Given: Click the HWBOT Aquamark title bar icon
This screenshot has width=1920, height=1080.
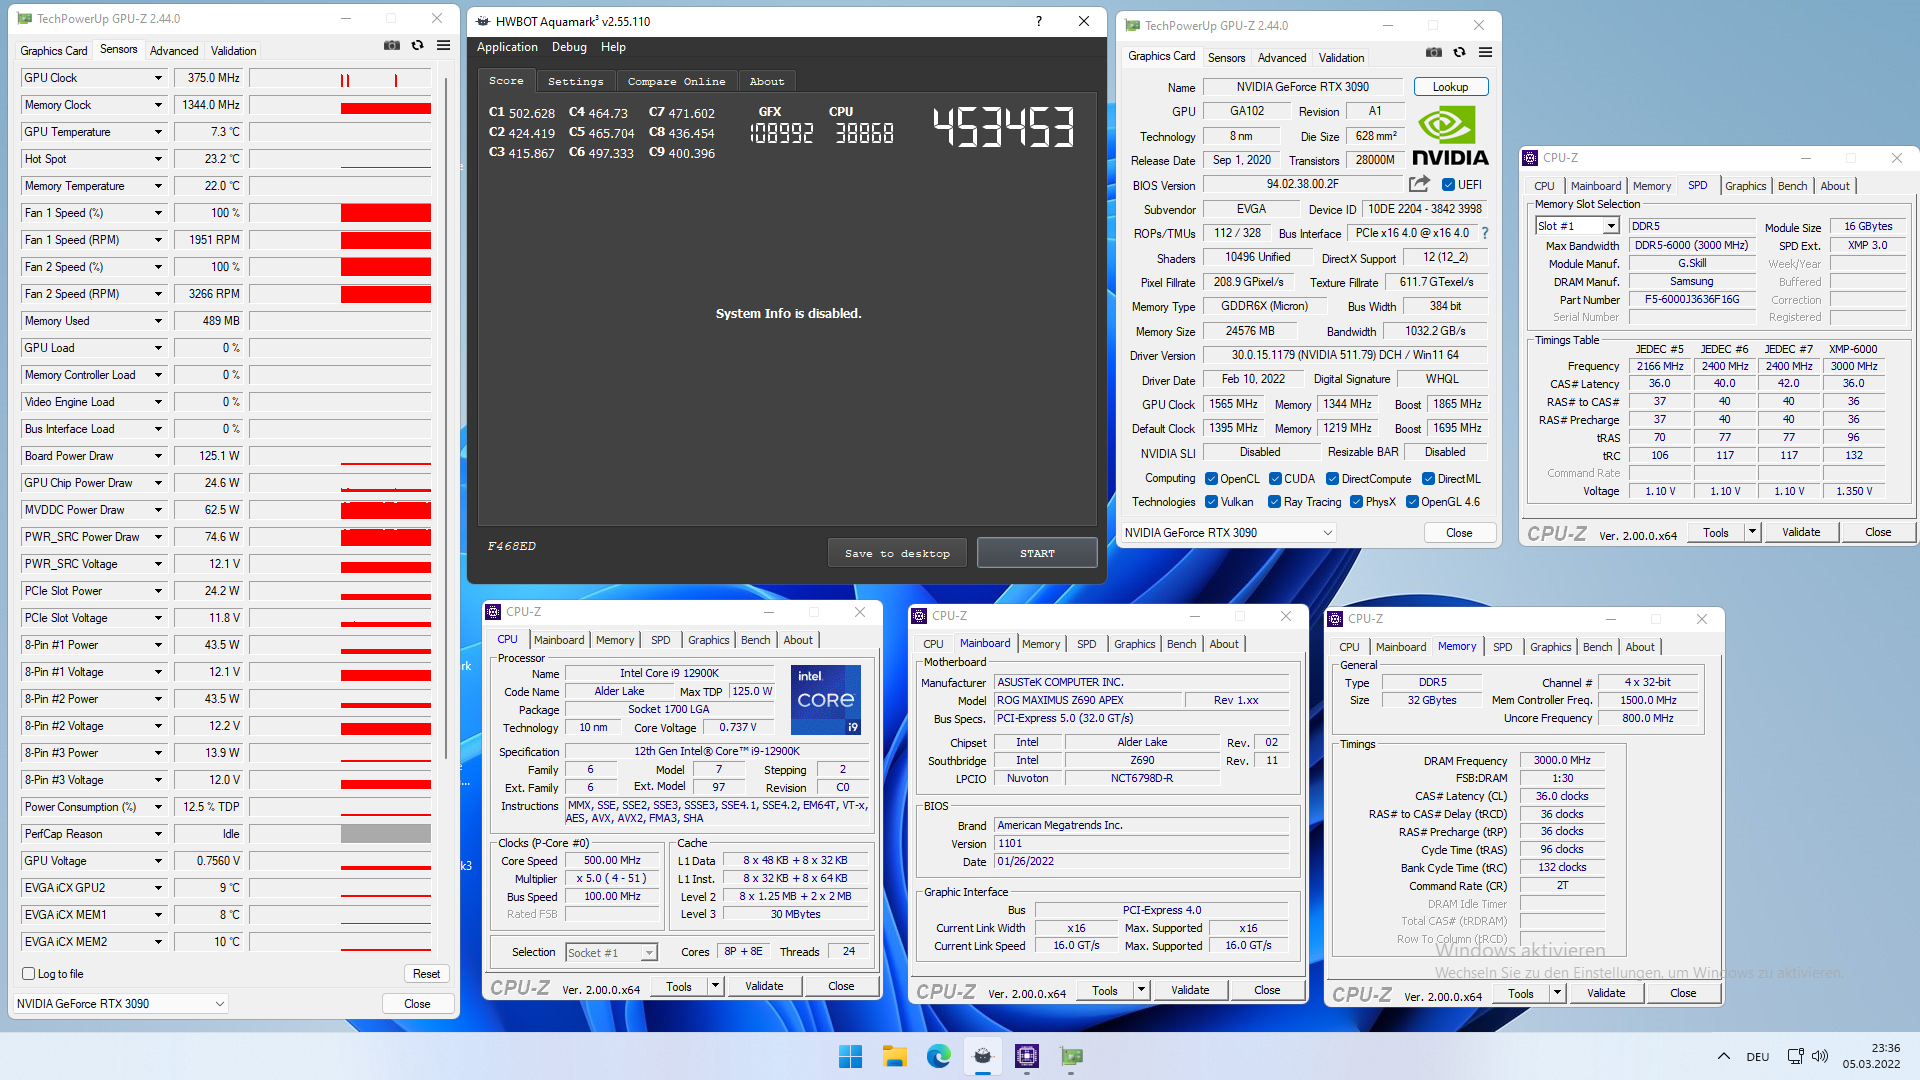Looking at the screenshot, I should (x=483, y=21).
